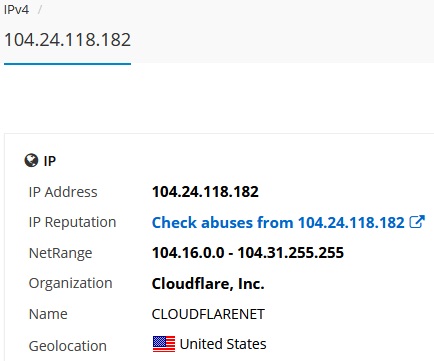Click the IP Reputation field label
This screenshot has width=434, height=361.
tap(72, 222)
